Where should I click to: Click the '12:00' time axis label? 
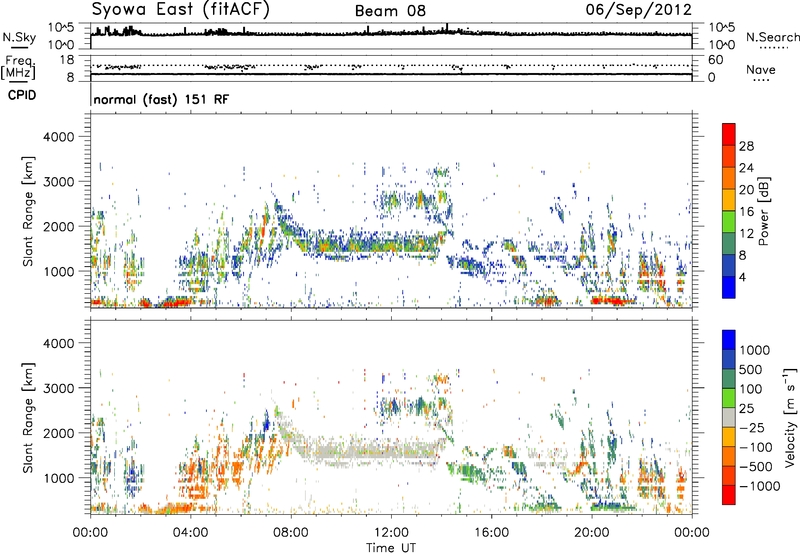[x=391, y=533]
